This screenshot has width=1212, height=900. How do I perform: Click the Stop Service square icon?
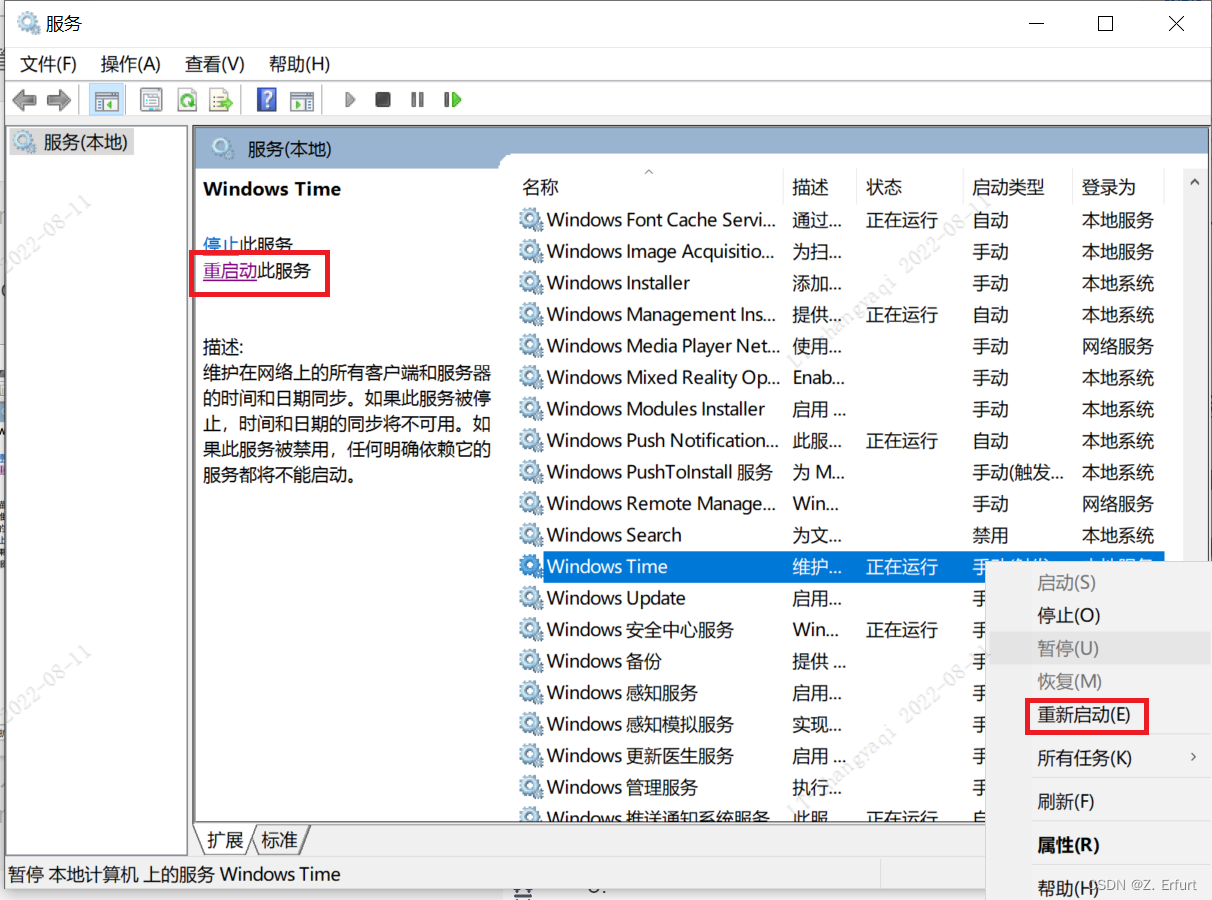(383, 100)
